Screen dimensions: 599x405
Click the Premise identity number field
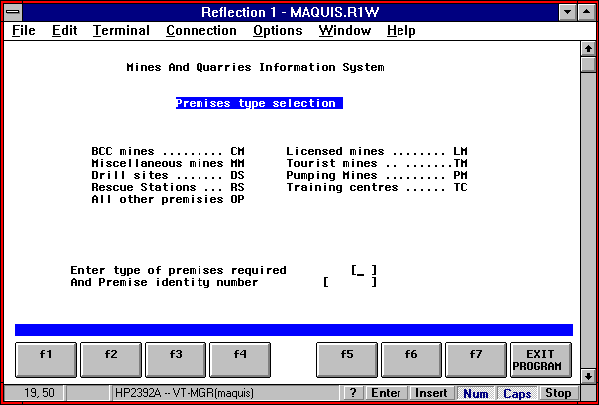click(350, 282)
